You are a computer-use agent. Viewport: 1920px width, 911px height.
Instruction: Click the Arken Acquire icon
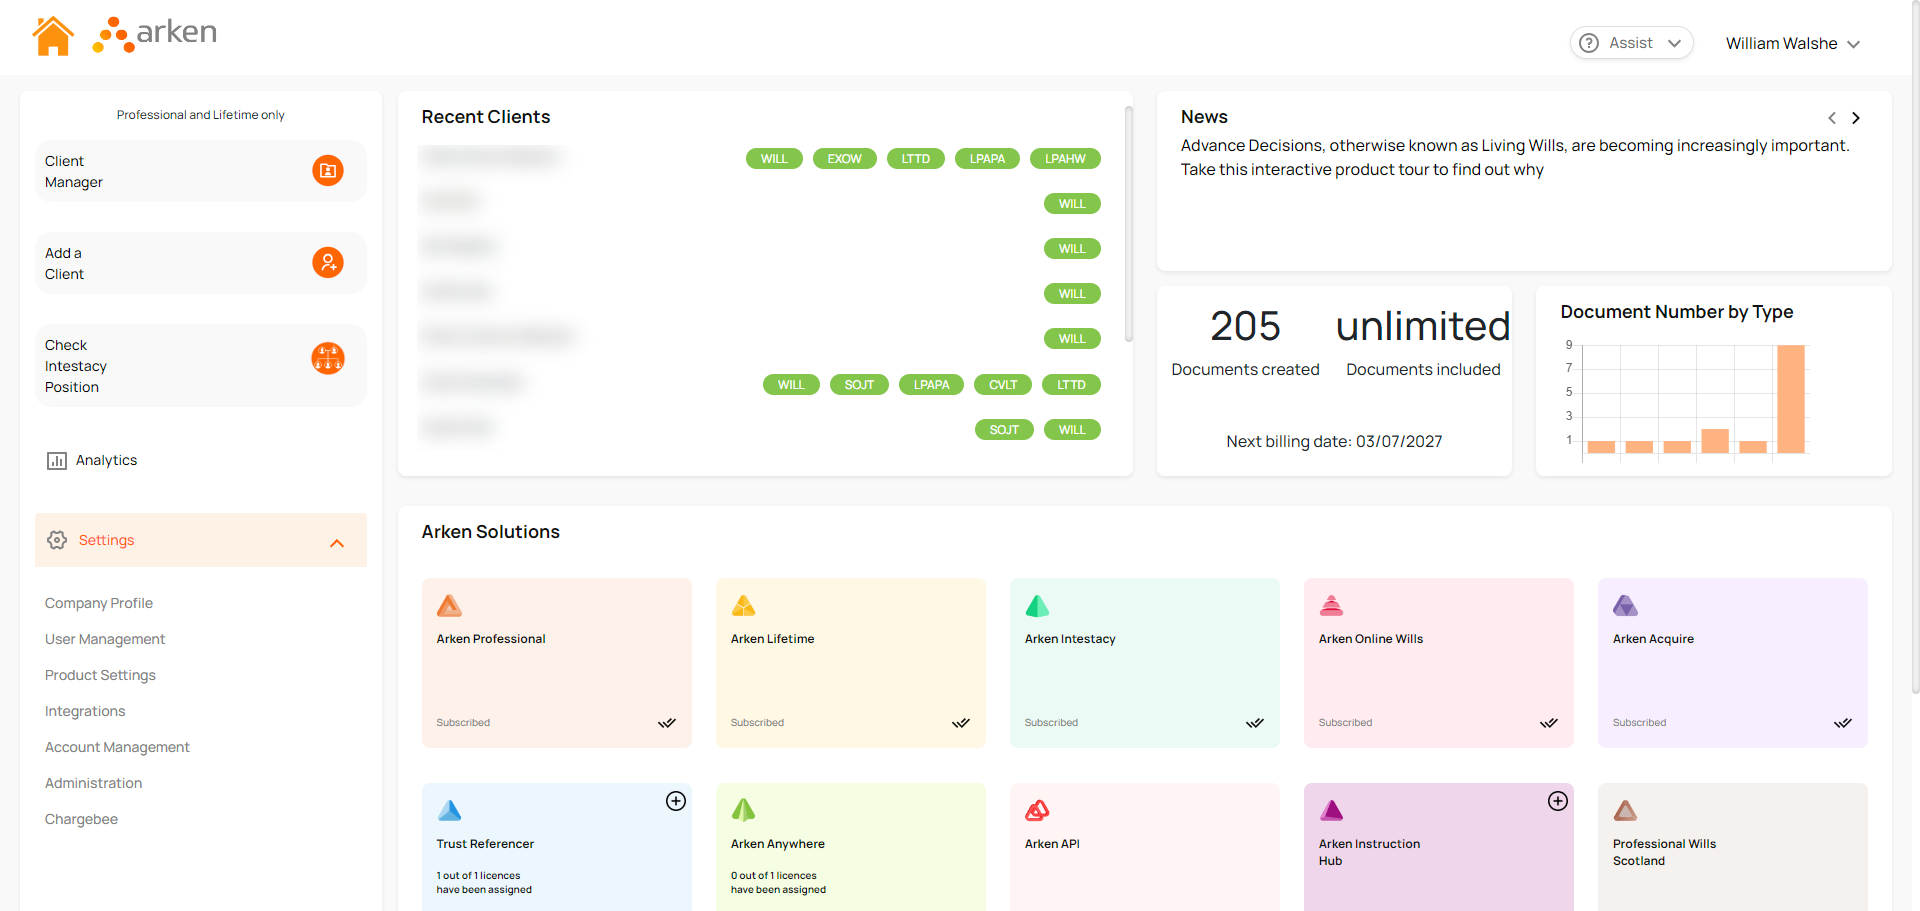[x=1626, y=606]
